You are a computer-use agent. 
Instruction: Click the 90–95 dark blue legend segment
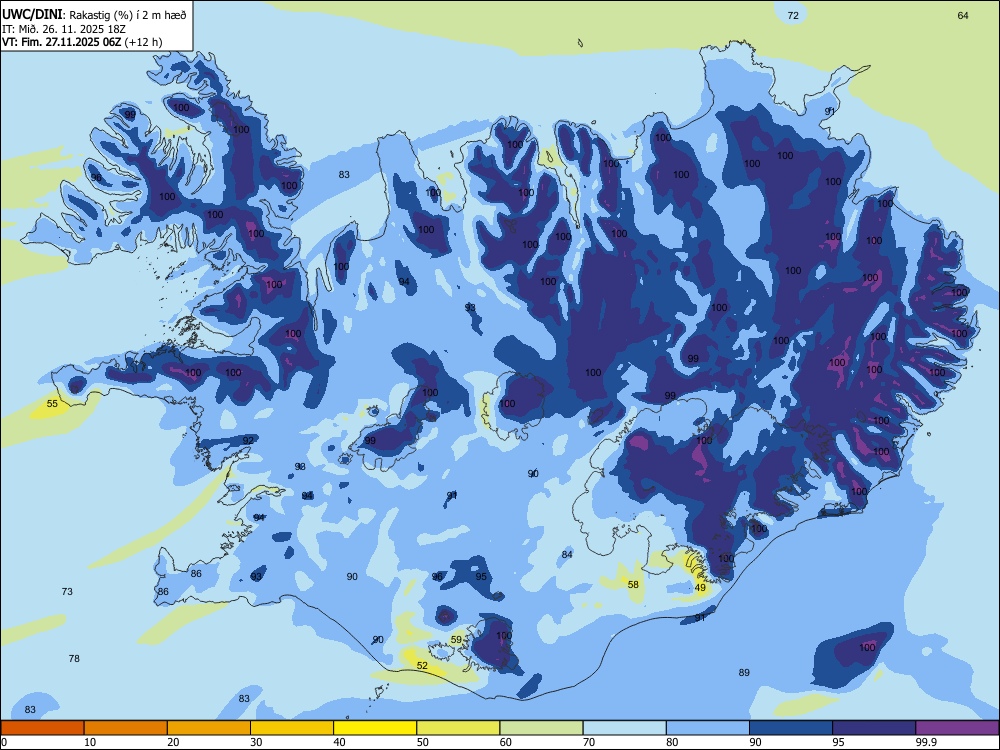point(791,728)
